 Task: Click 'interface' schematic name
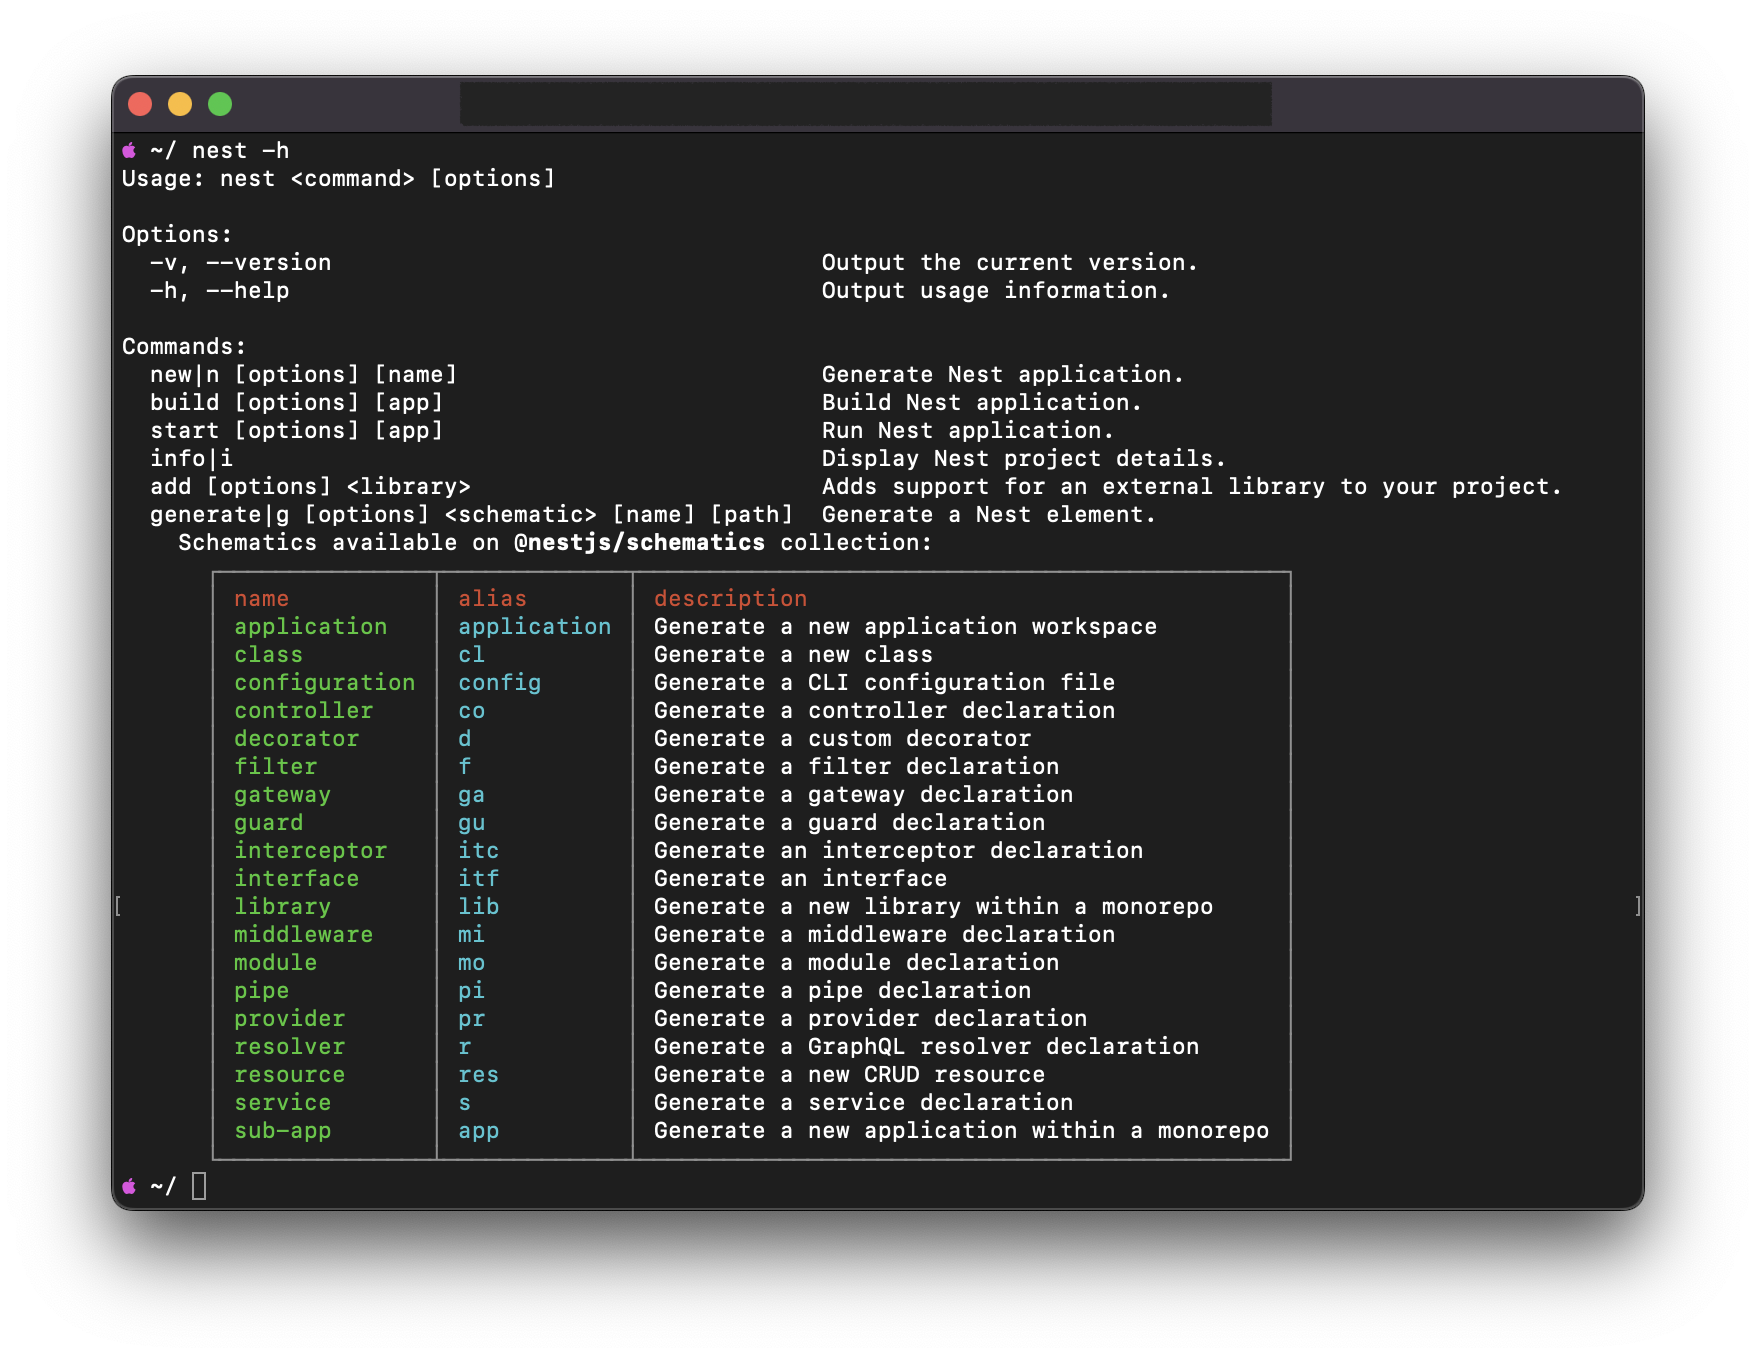pyautogui.click(x=297, y=879)
